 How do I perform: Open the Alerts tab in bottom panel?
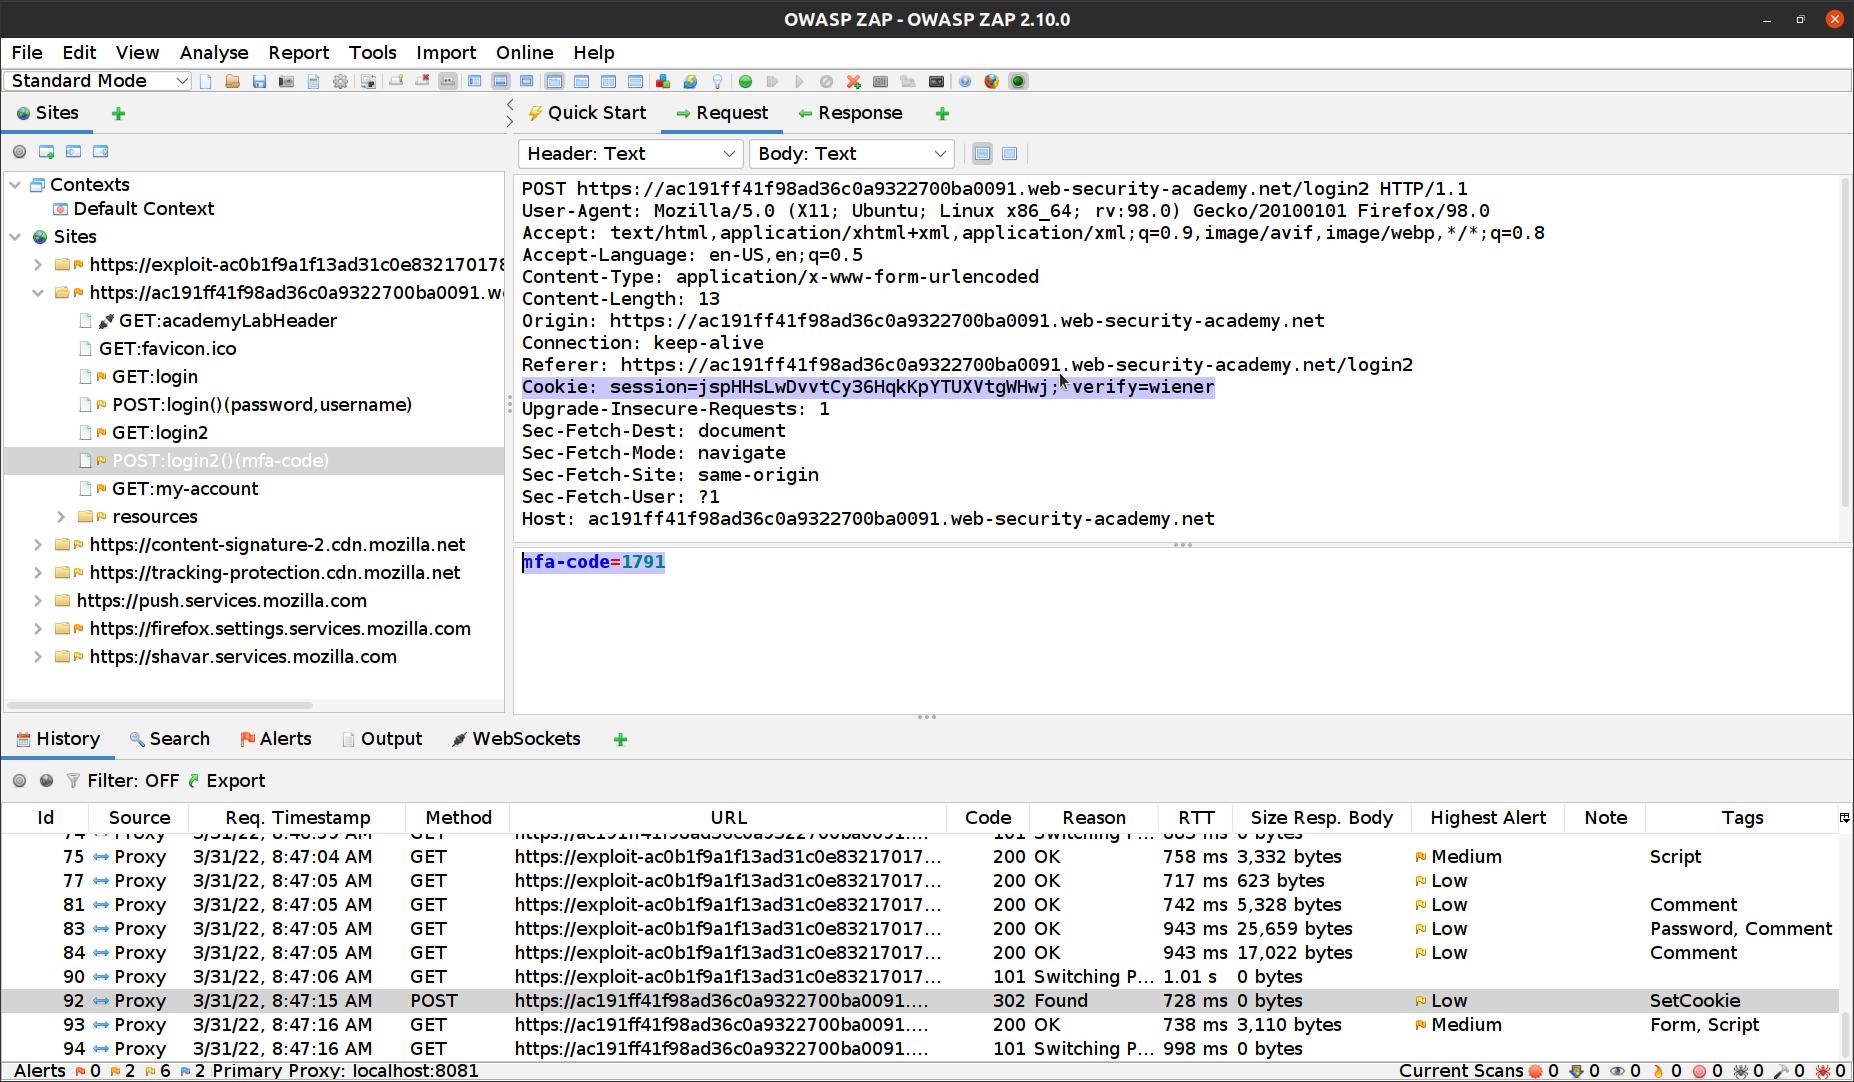[x=276, y=739]
